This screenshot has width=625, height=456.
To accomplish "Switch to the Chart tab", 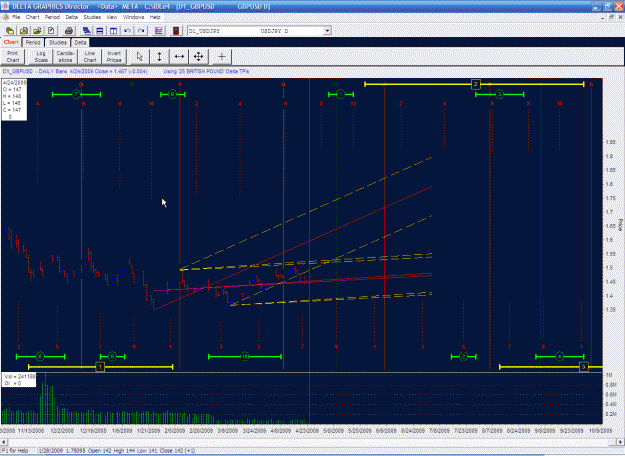I will pos(11,42).
